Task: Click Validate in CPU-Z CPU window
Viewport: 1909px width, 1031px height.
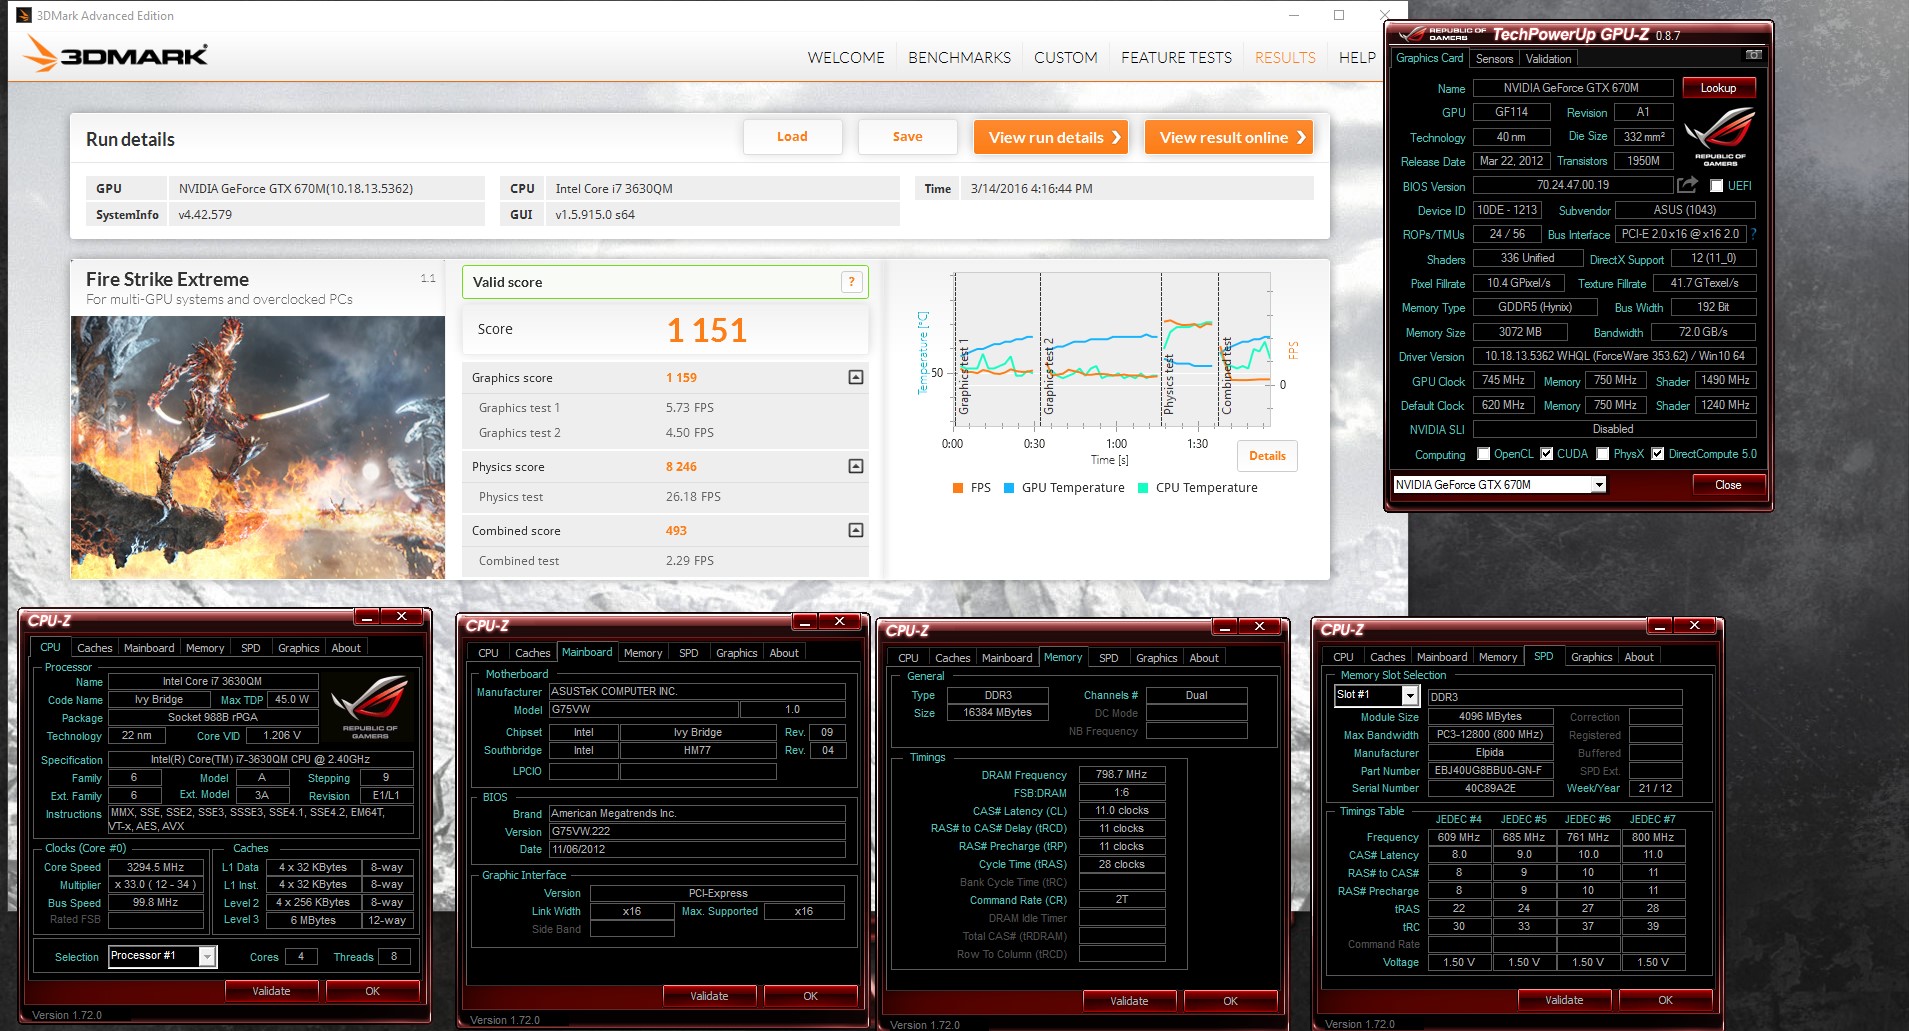Action: point(271,991)
